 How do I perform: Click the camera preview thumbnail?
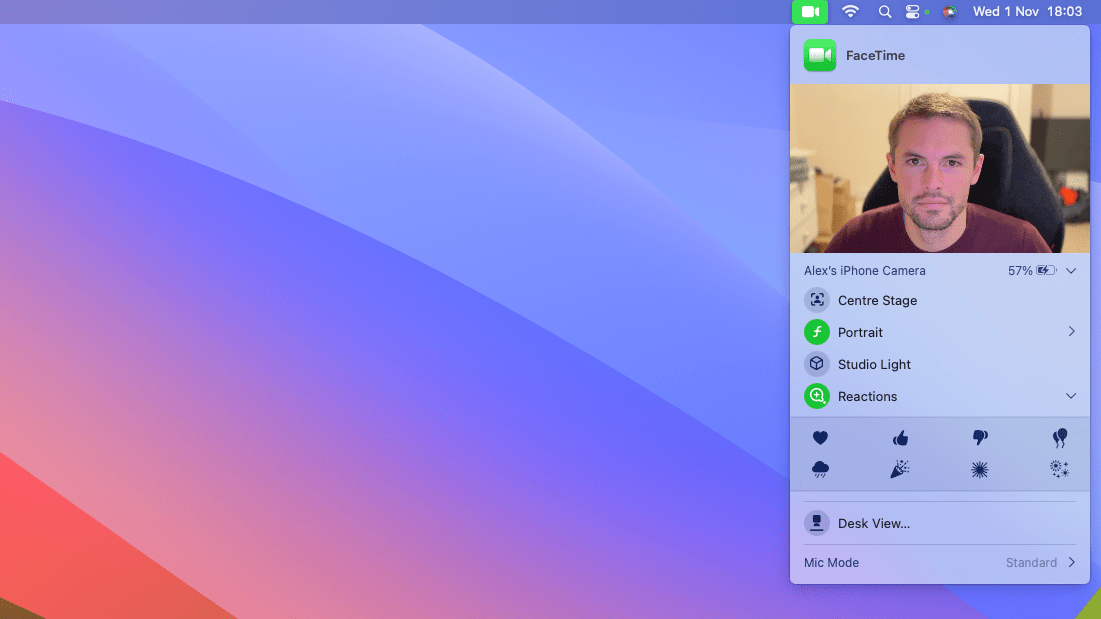point(940,168)
